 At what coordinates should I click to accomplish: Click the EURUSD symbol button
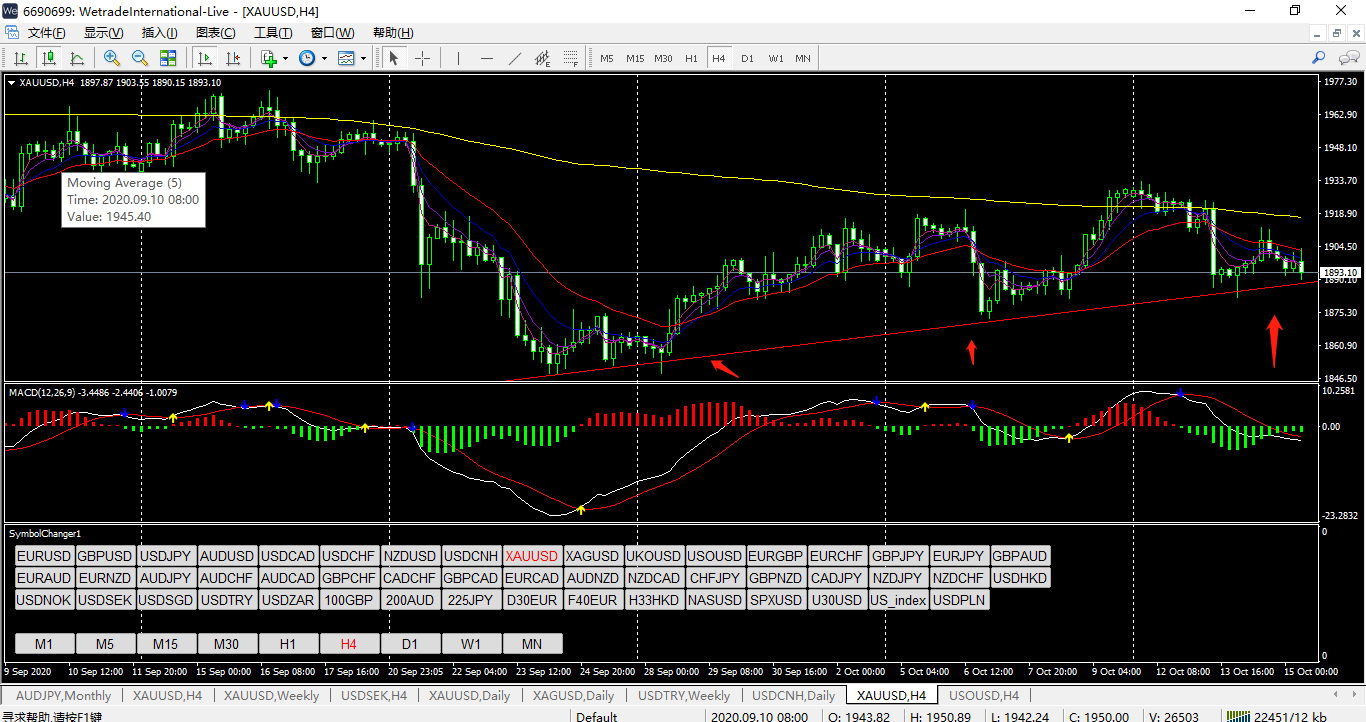pos(45,556)
